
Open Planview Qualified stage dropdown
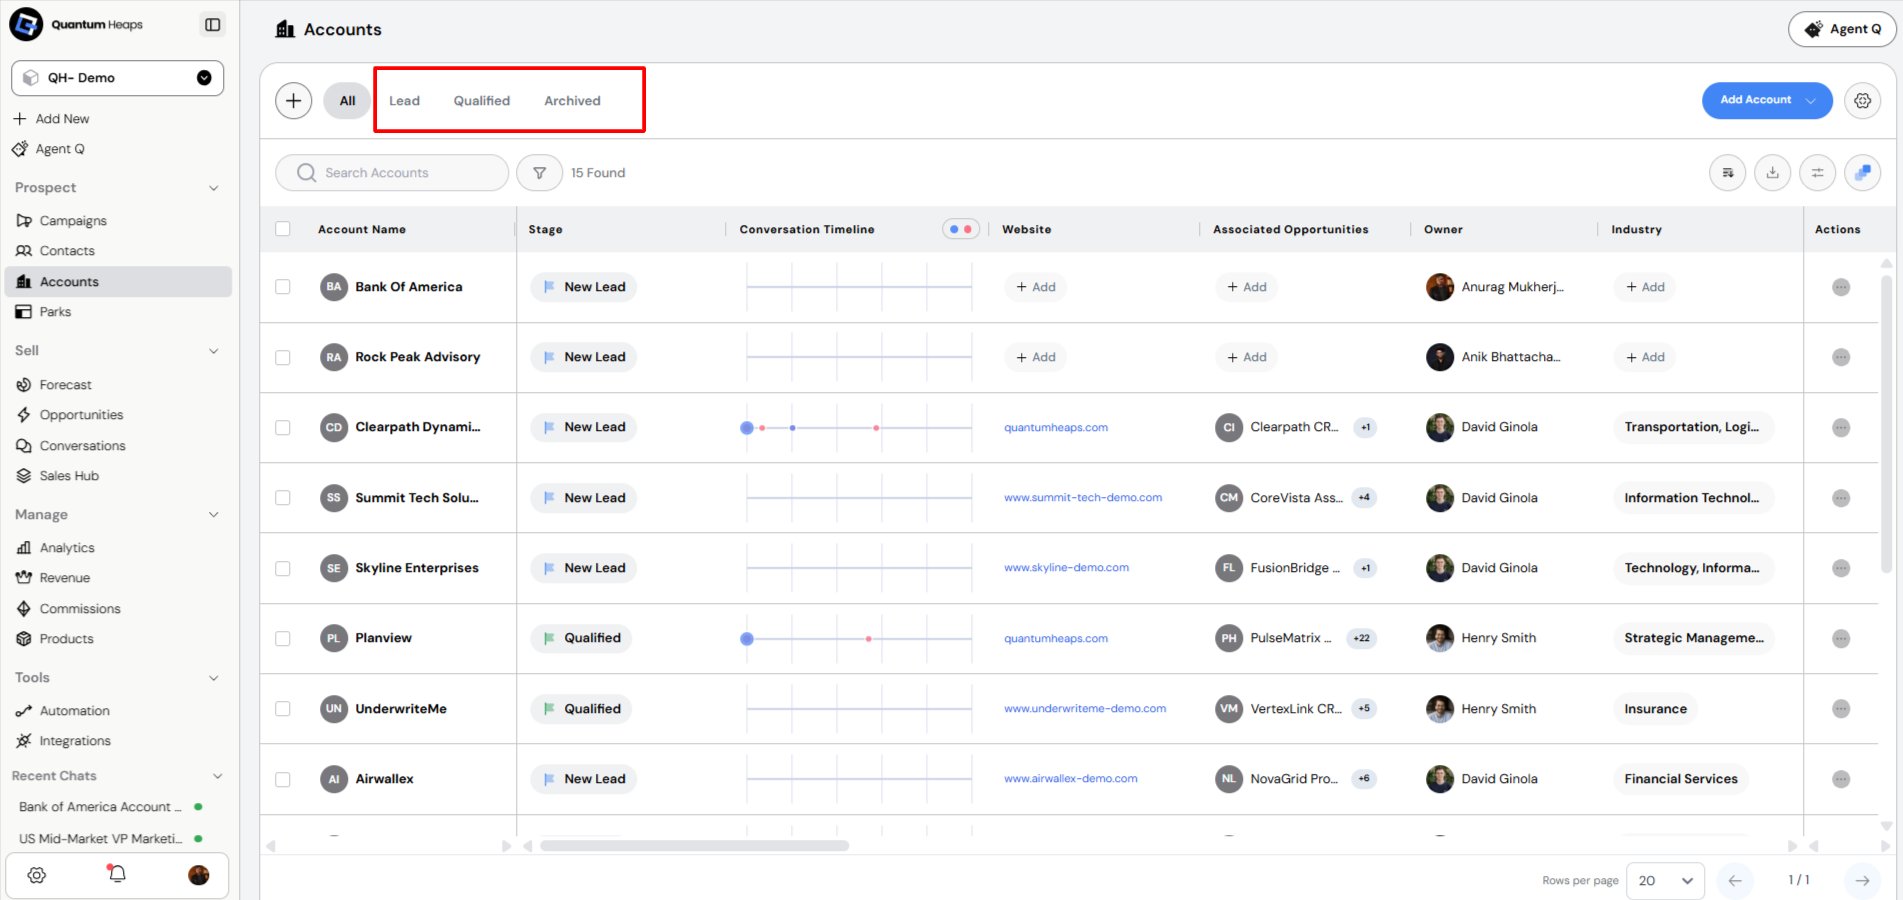point(581,638)
